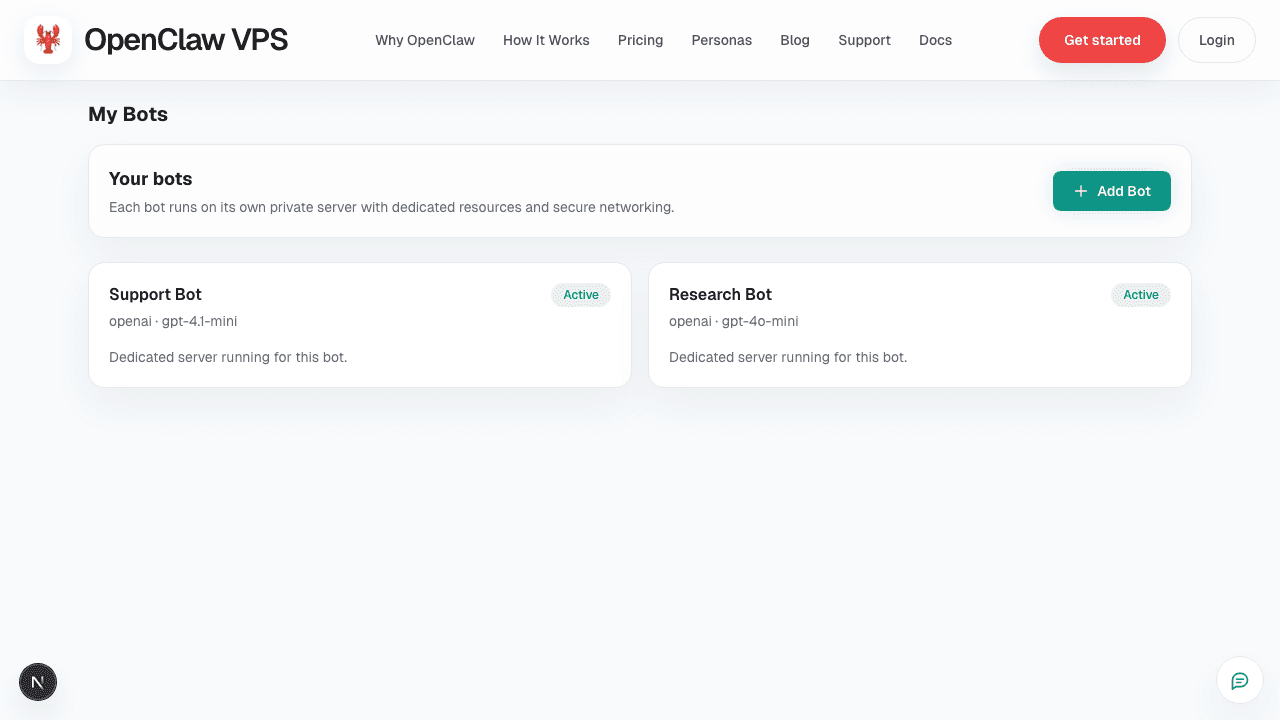
Task: Open the chat support bubble icon
Action: 1239,680
